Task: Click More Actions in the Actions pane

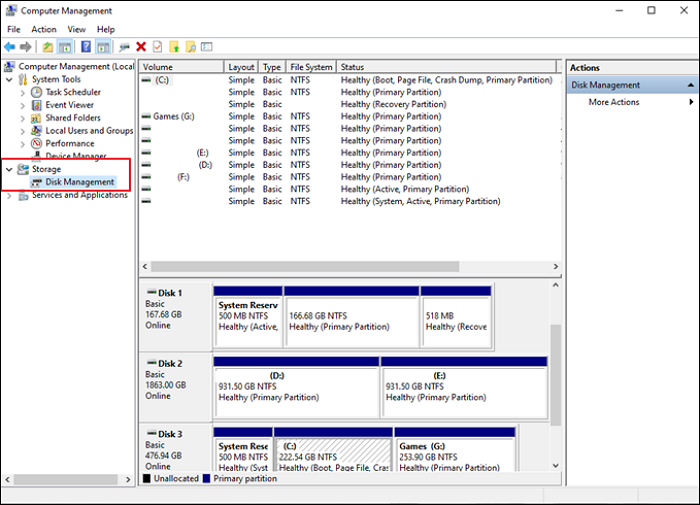Action: pos(613,102)
